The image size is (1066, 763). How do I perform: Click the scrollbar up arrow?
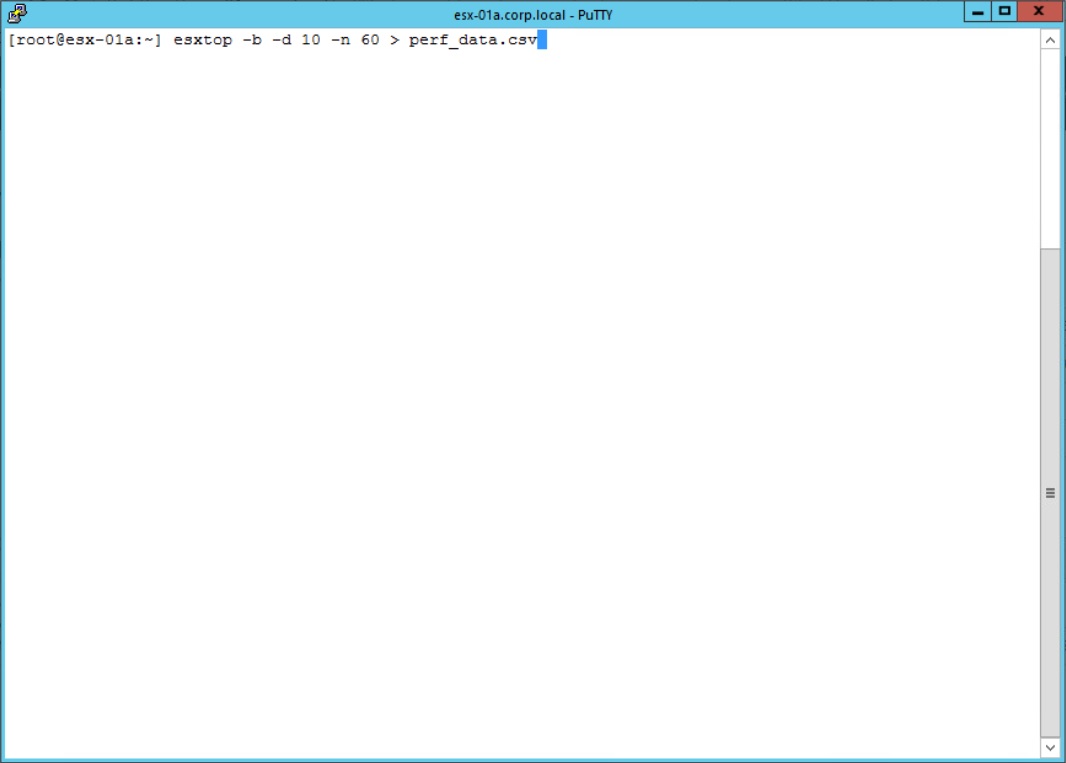pyautogui.click(x=1050, y=40)
